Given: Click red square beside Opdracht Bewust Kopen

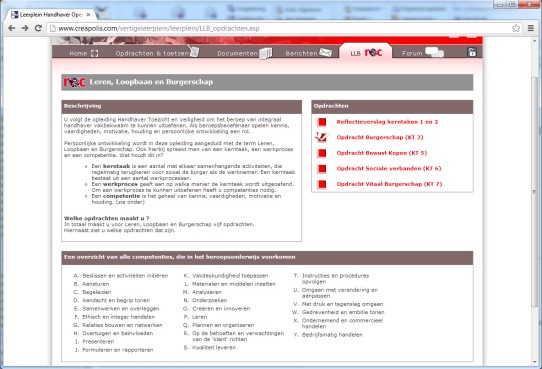Looking at the screenshot, I should pyautogui.click(x=322, y=153).
